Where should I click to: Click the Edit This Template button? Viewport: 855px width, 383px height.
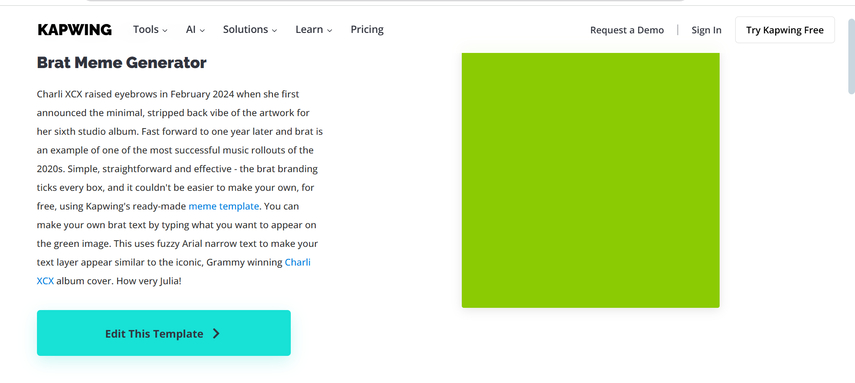164,333
